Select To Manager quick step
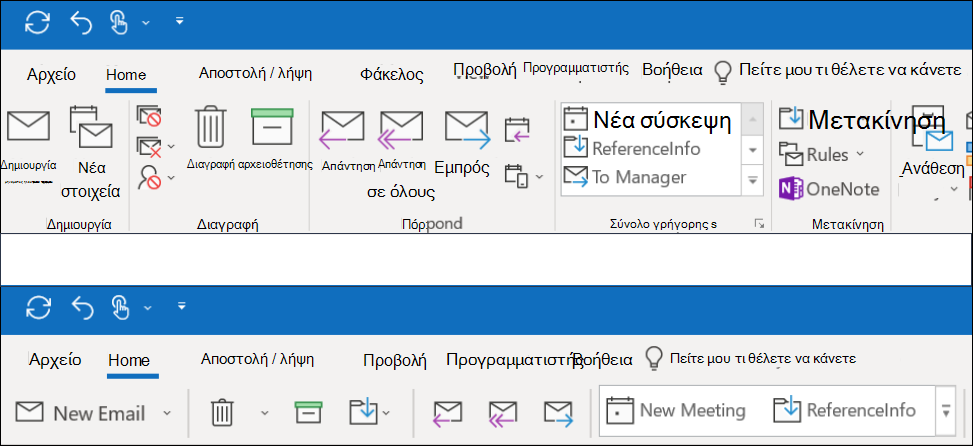 coord(625,177)
